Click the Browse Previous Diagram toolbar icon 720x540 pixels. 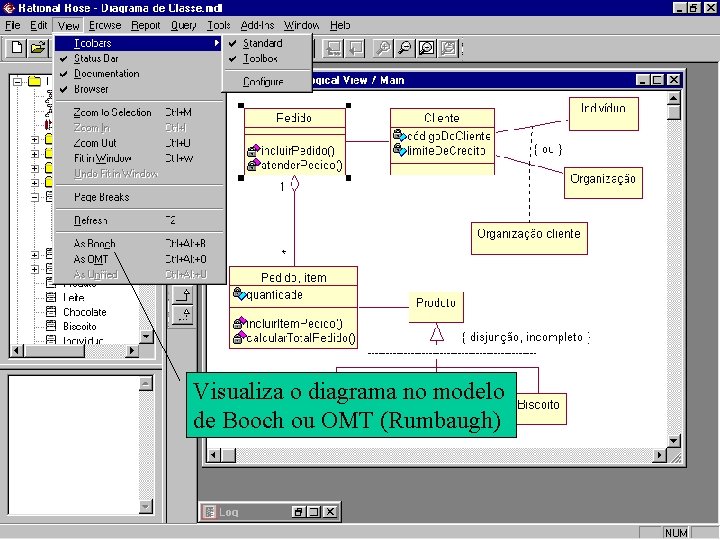coord(356,48)
